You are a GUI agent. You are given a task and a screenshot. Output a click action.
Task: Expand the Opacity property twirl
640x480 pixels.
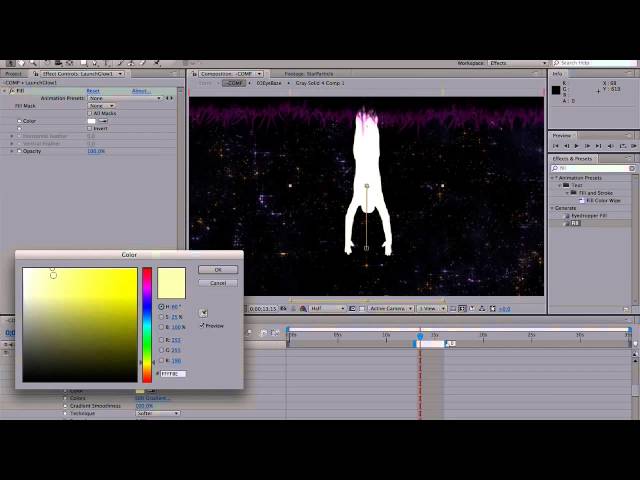[12, 151]
